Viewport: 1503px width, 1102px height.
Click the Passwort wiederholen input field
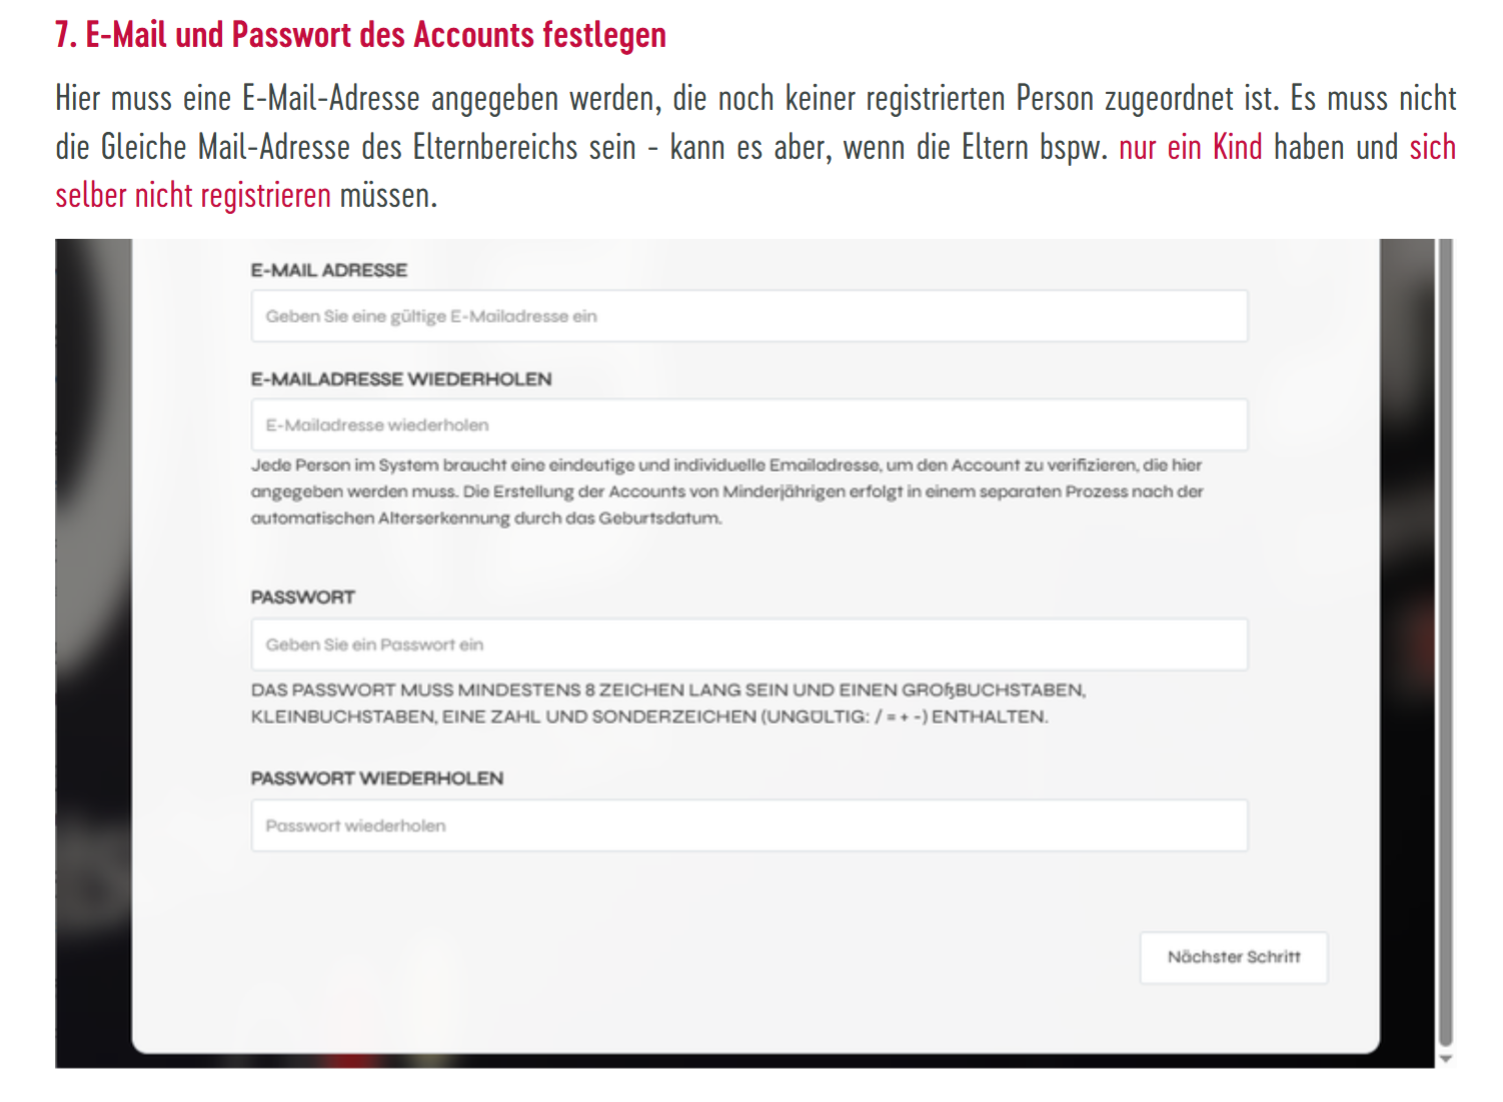(749, 826)
